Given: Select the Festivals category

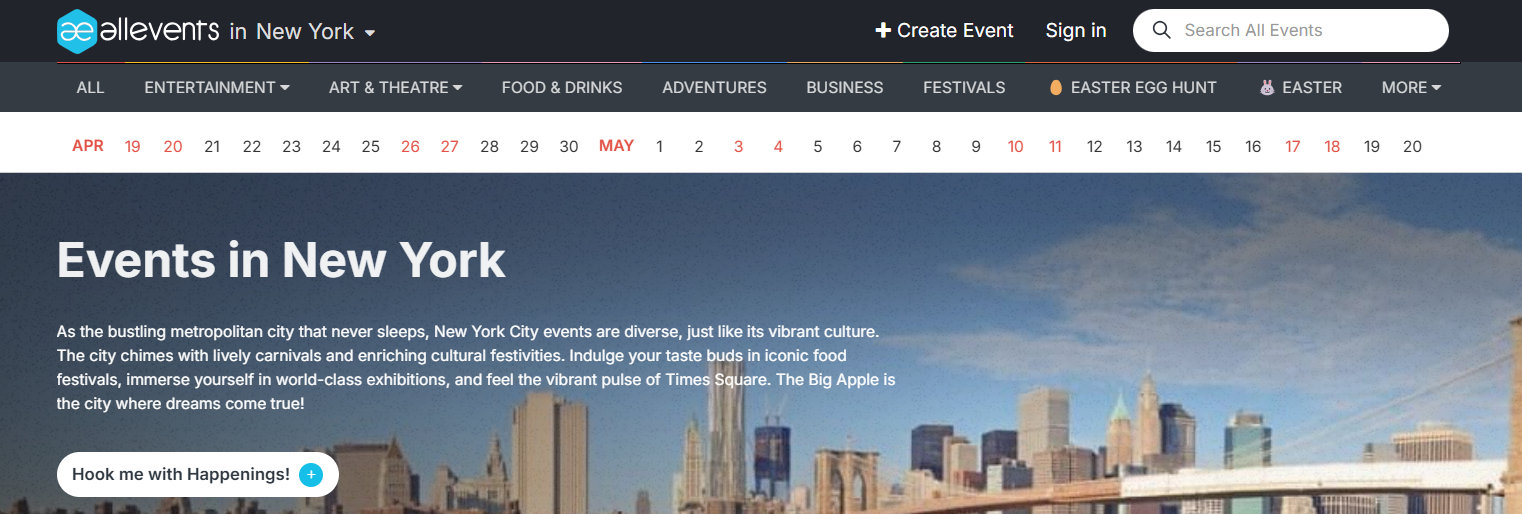Looking at the screenshot, I should tap(964, 88).
